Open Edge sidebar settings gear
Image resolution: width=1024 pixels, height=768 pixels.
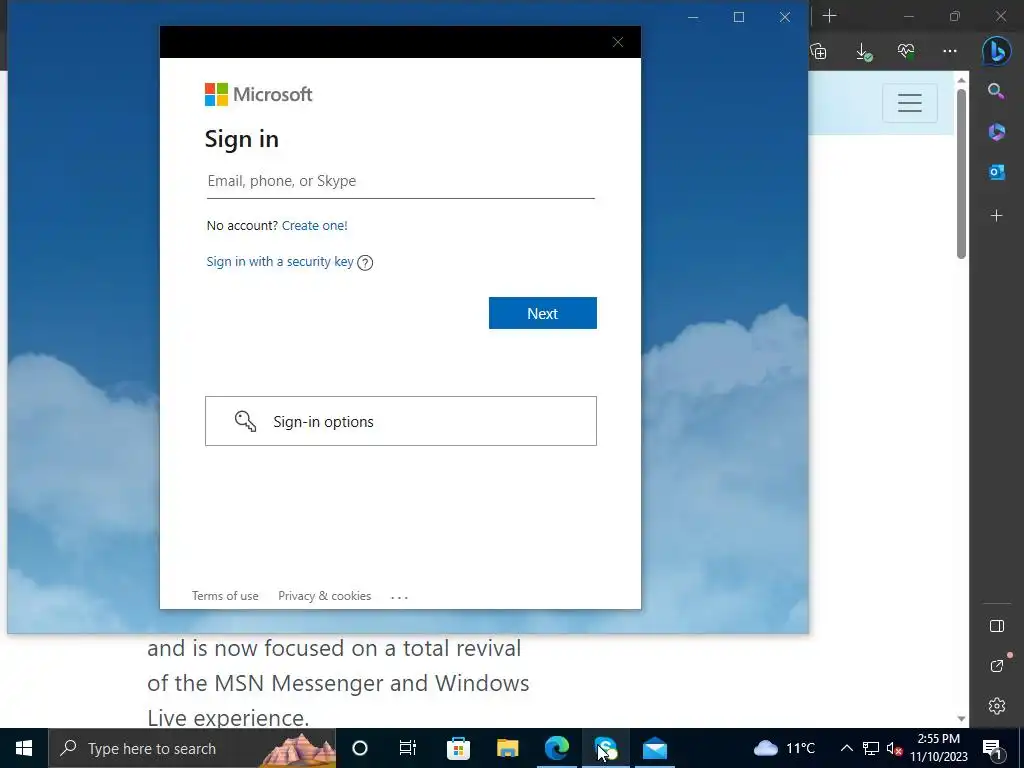(x=997, y=706)
